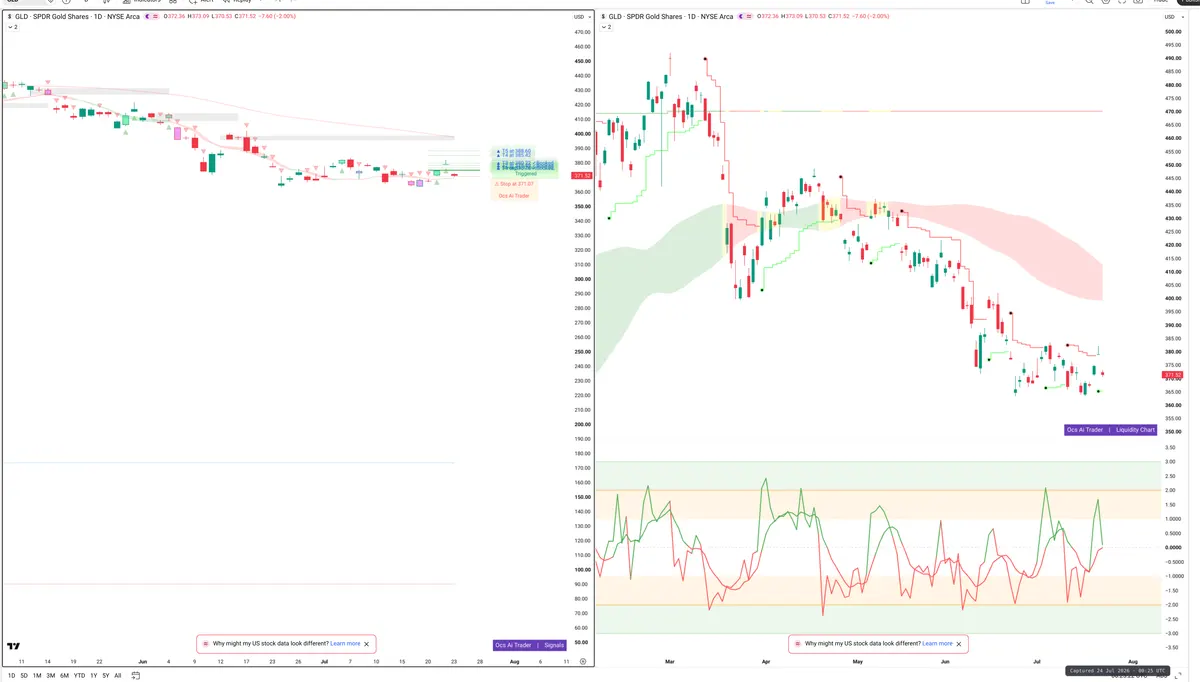
Task: Click the 470.00 level on left price axis
Action: point(582,32)
